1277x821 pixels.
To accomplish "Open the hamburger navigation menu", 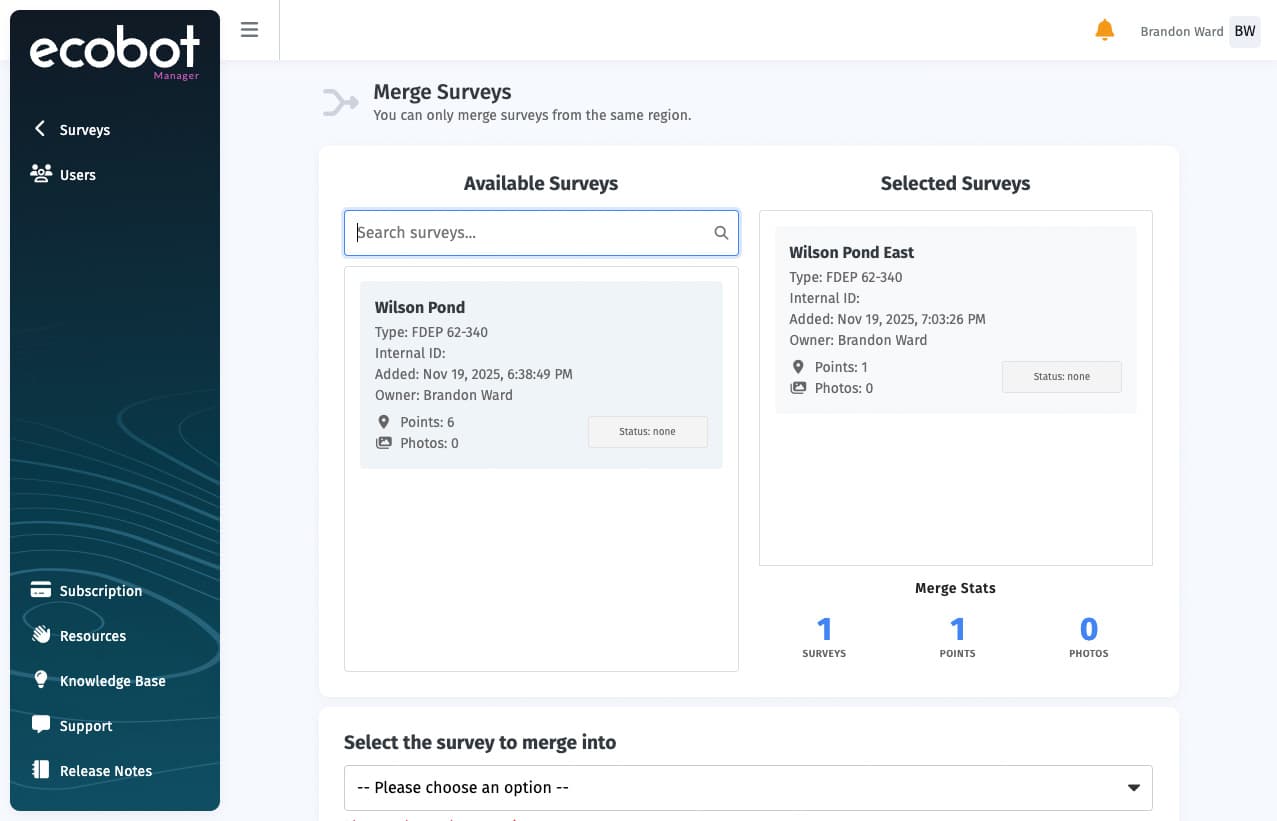I will point(249,29).
